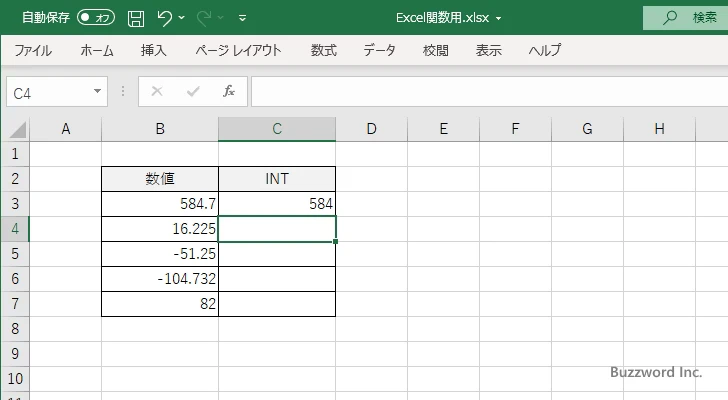Select row 4 header

tap(14, 229)
